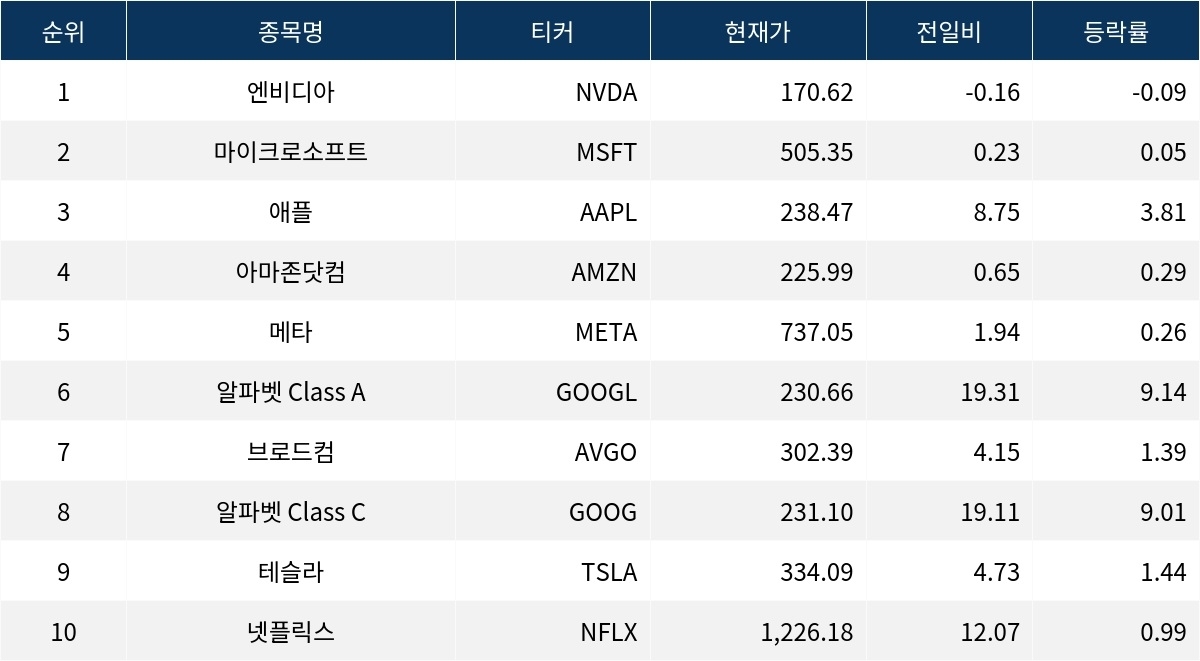Image resolution: width=1200 pixels, height=661 pixels.
Task: Click the 순위 column header
Action: coord(63,31)
